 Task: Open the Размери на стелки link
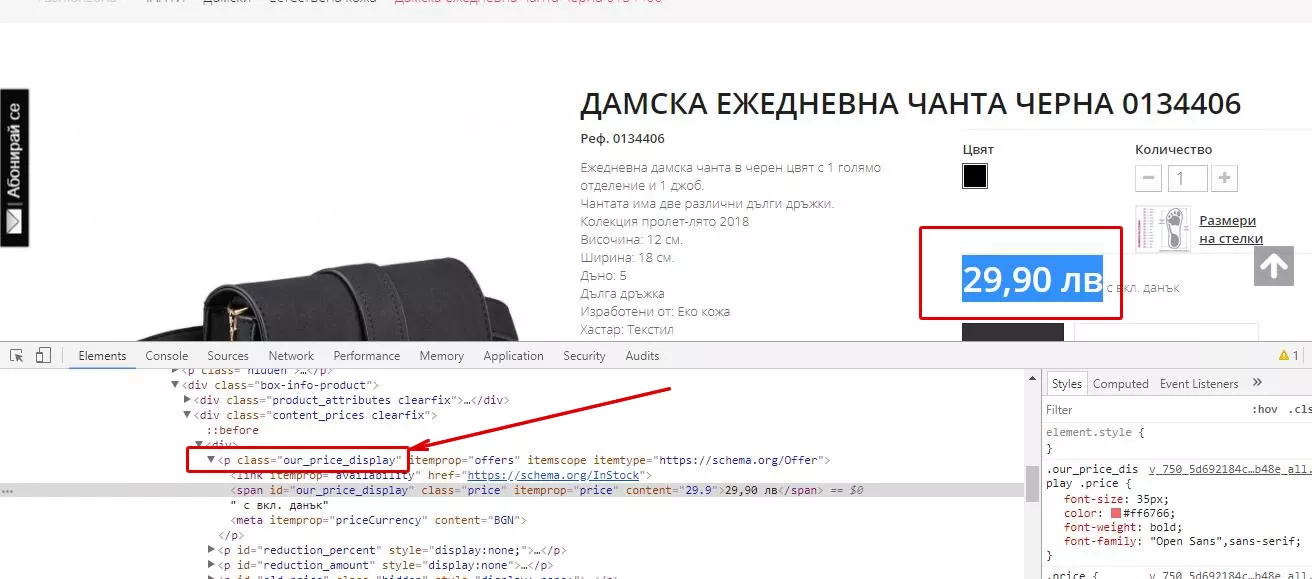coord(1231,229)
